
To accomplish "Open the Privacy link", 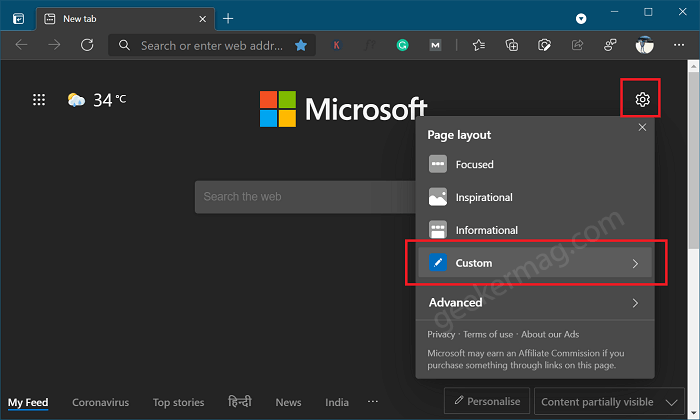I will click(x=441, y=334).
